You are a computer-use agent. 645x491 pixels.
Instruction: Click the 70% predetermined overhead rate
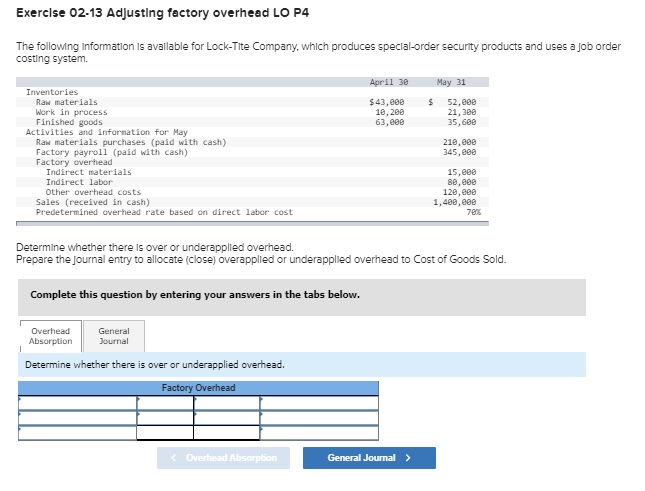[x=473, y=212]
